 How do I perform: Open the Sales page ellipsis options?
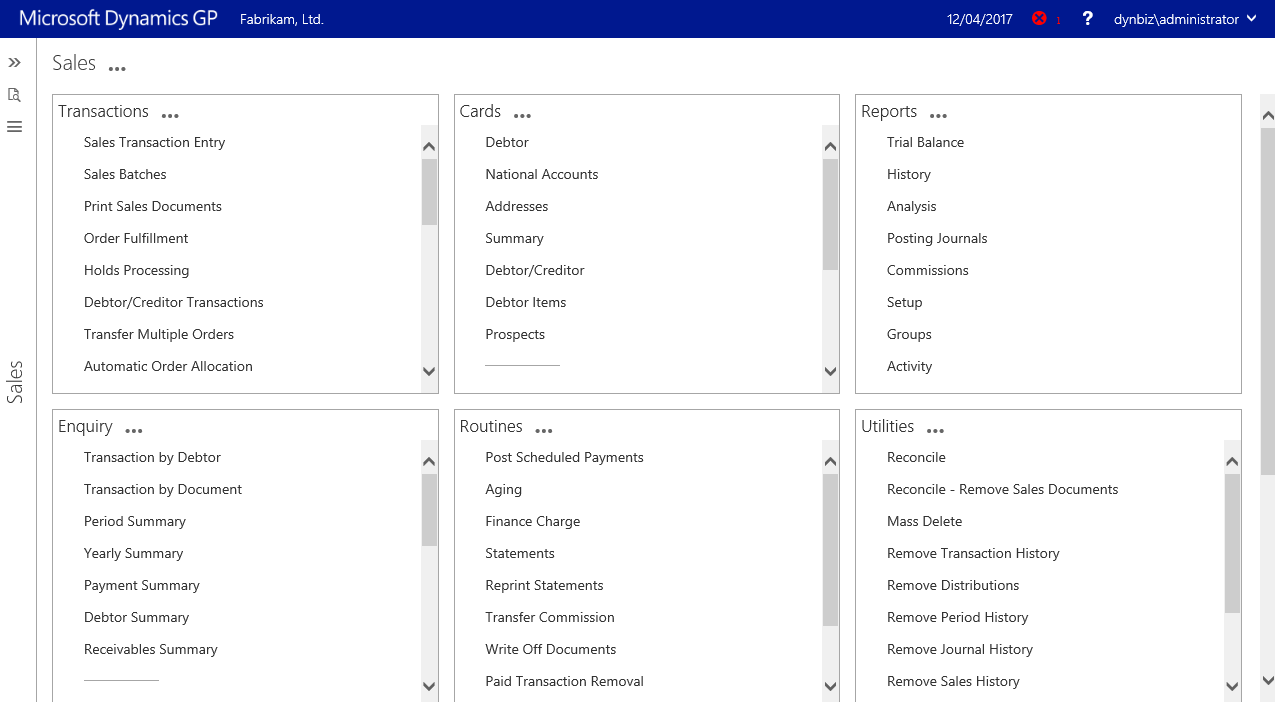click(117, 69)
